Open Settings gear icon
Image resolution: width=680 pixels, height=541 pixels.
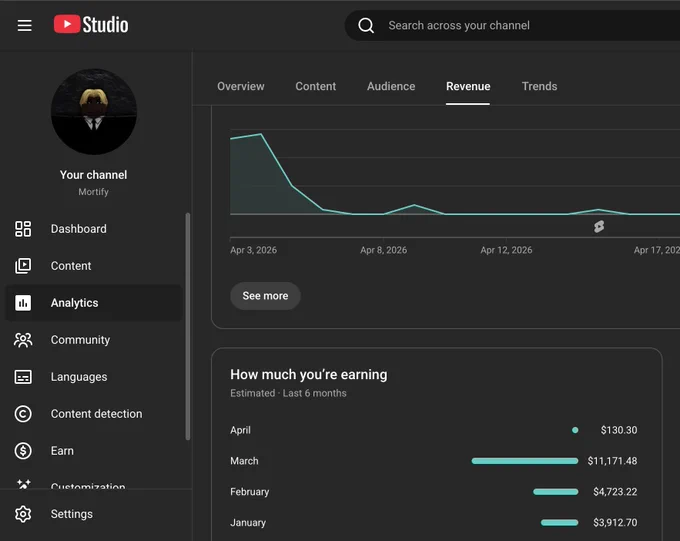pyautogui.click(x=23, y=514)
